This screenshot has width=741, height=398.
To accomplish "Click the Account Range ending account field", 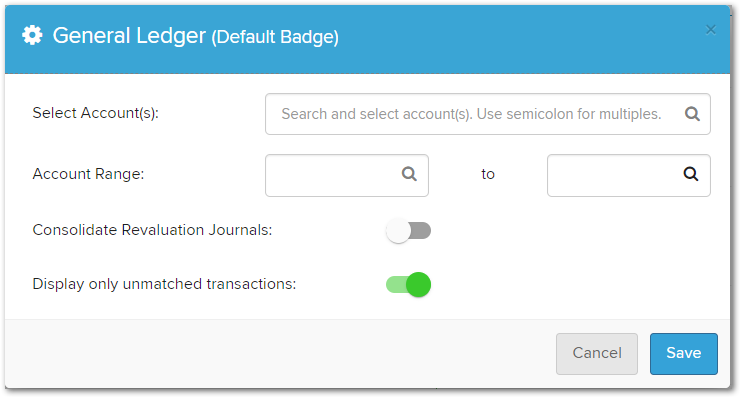I will click(x=629, y=175).
